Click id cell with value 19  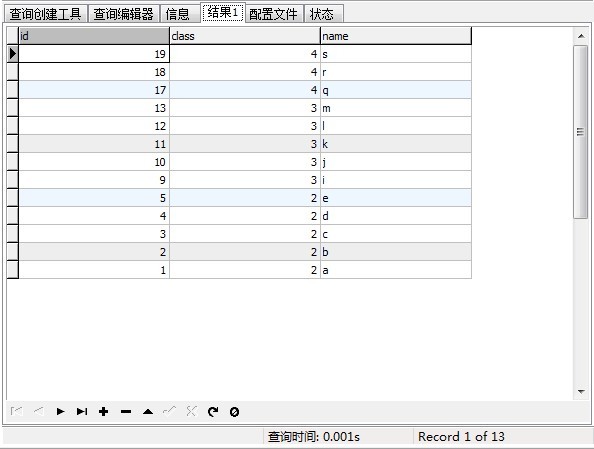(x=94, y=54)
